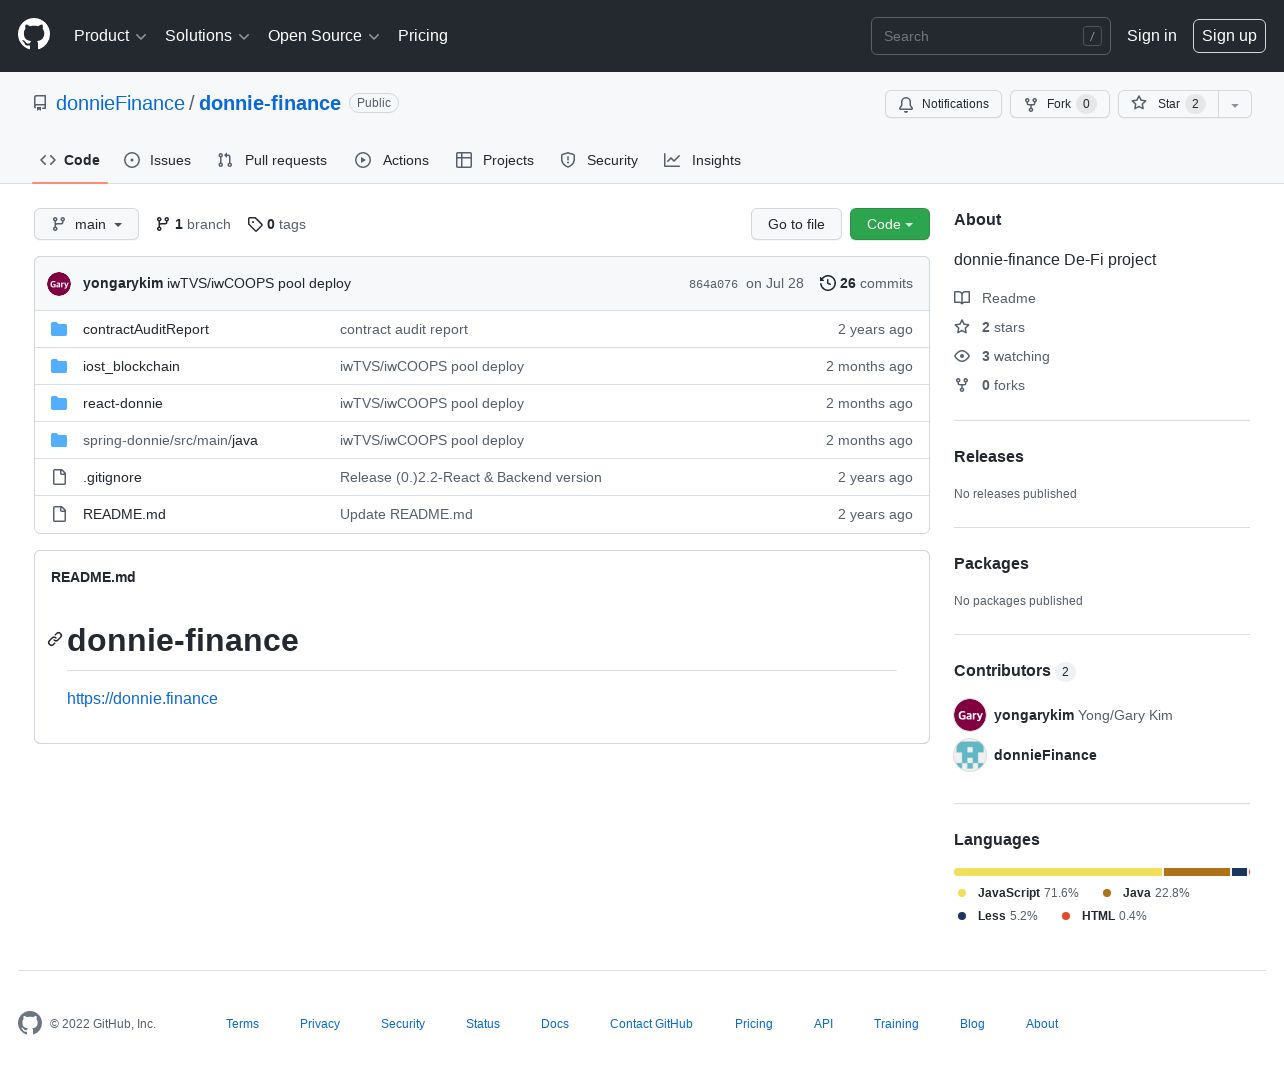View the Insights tab
The image size is (1284, 1085).
click(703, 160)
